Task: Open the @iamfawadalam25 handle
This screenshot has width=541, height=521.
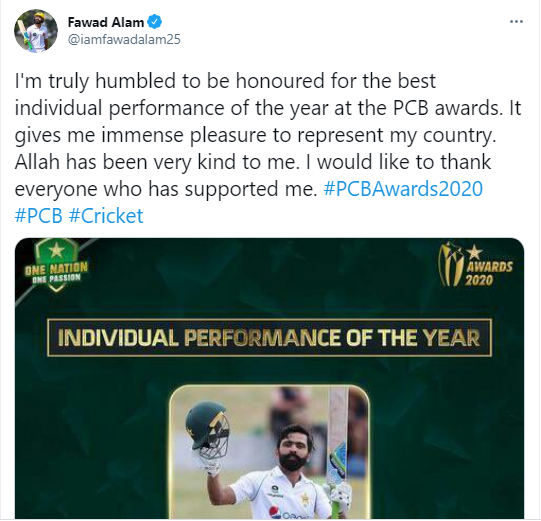Action: 124,39
